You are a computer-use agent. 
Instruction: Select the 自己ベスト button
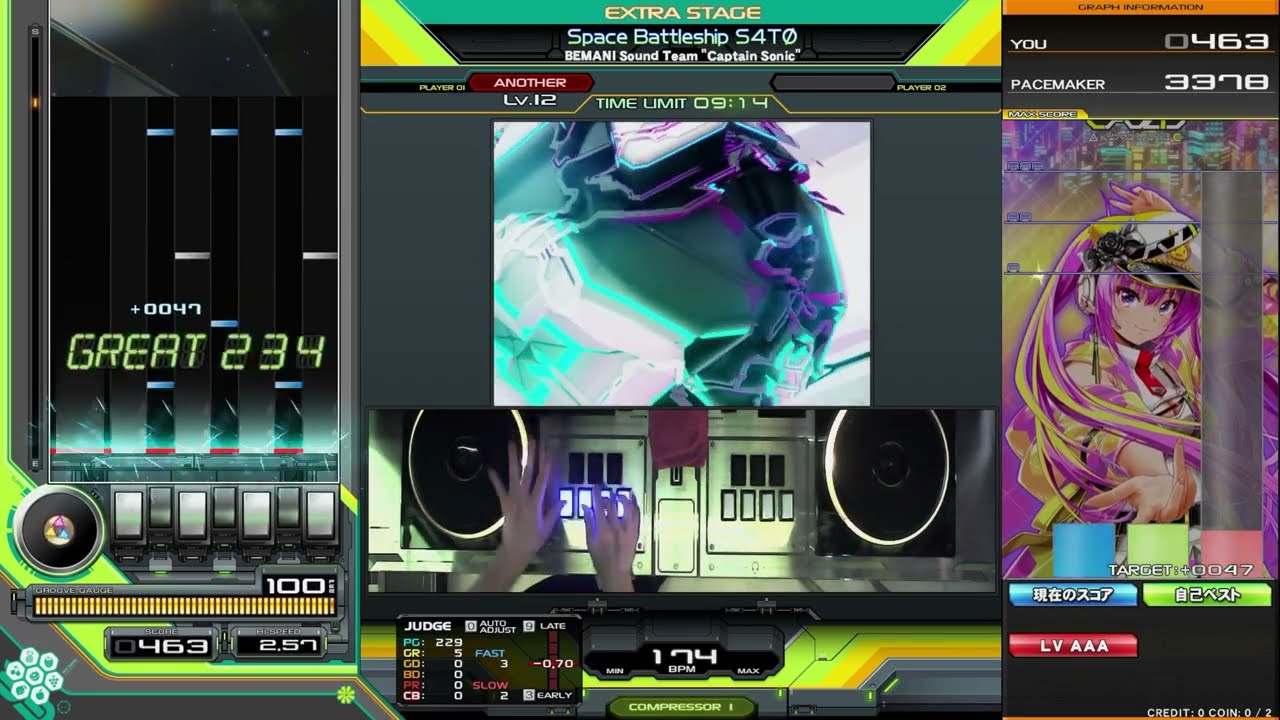tap(1207, 595)
